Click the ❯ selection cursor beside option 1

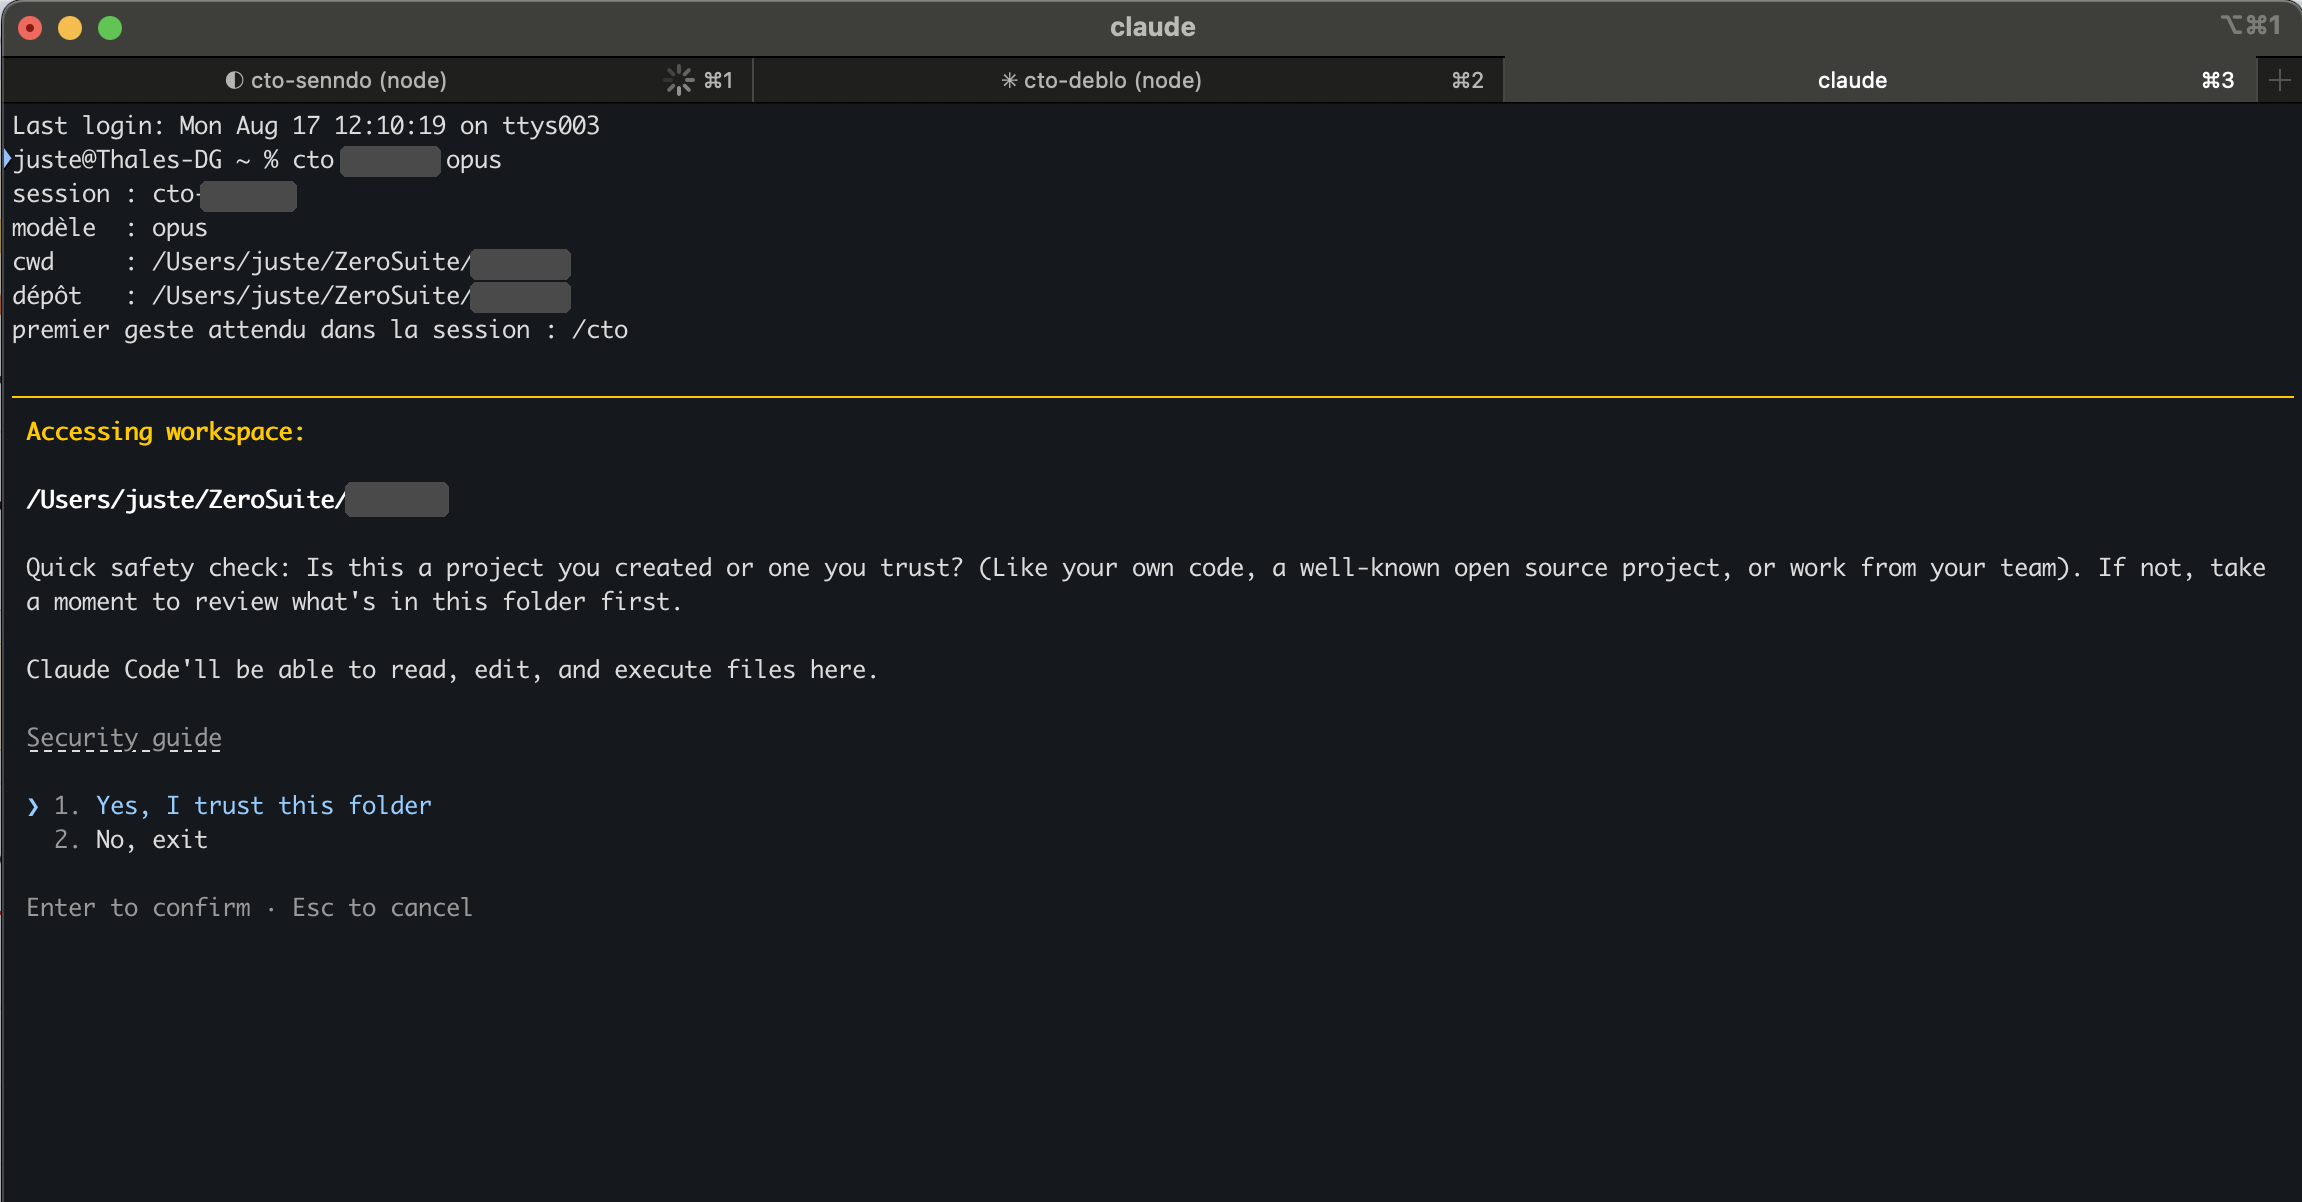[33, 806]
